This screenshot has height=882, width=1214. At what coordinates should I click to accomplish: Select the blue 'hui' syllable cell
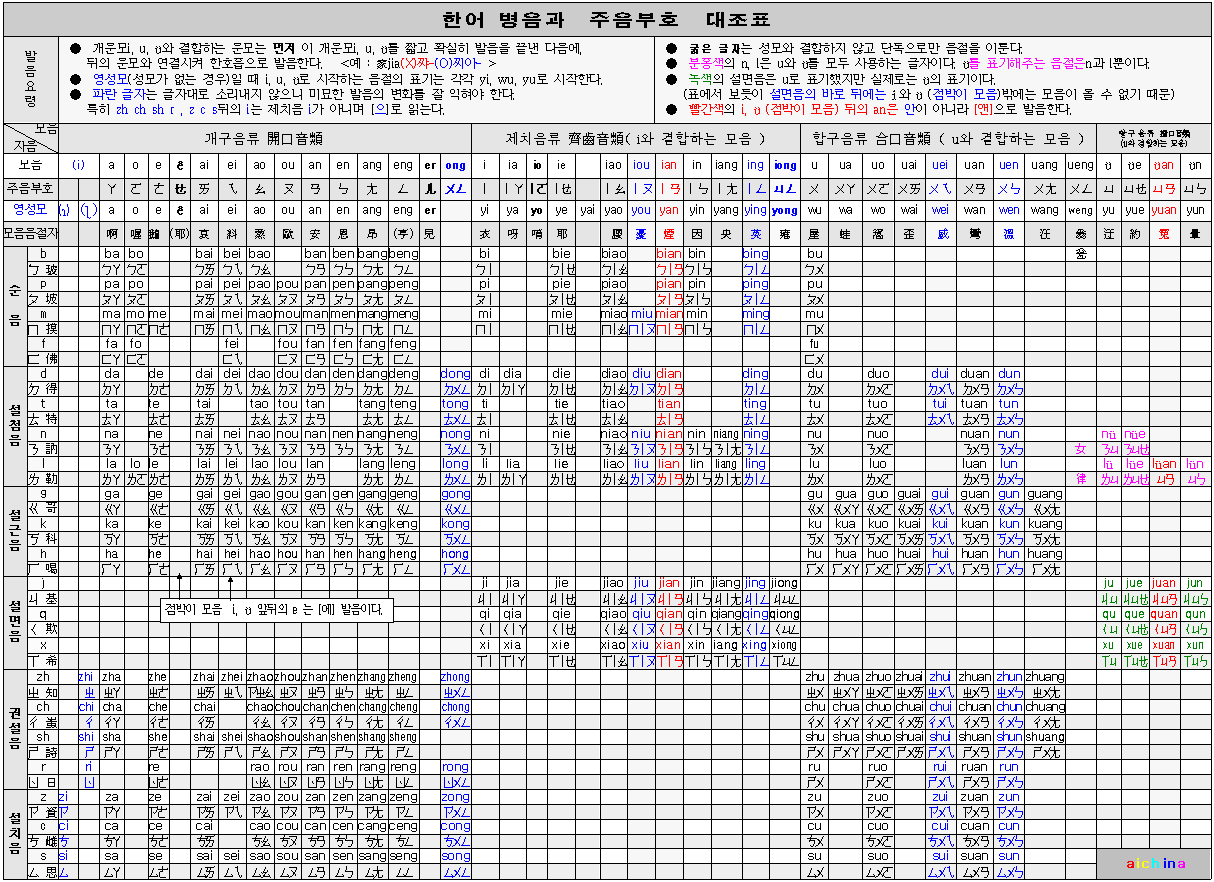point(940,554)
